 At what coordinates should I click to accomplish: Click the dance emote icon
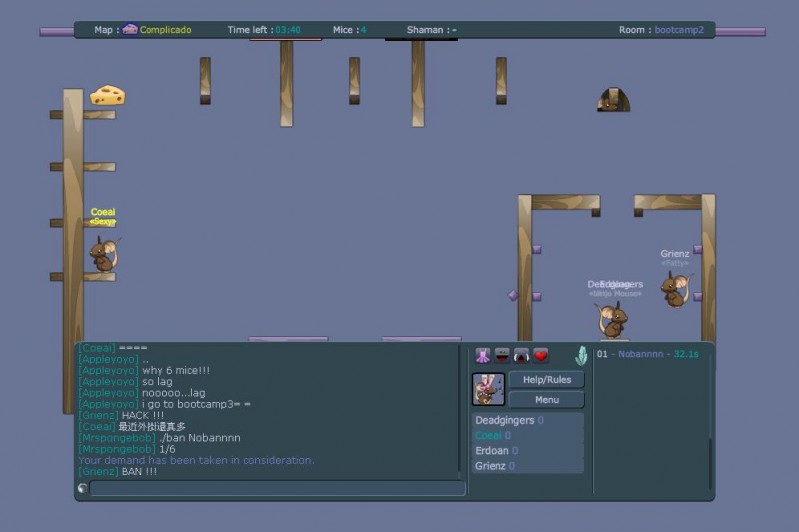point(483,356)
